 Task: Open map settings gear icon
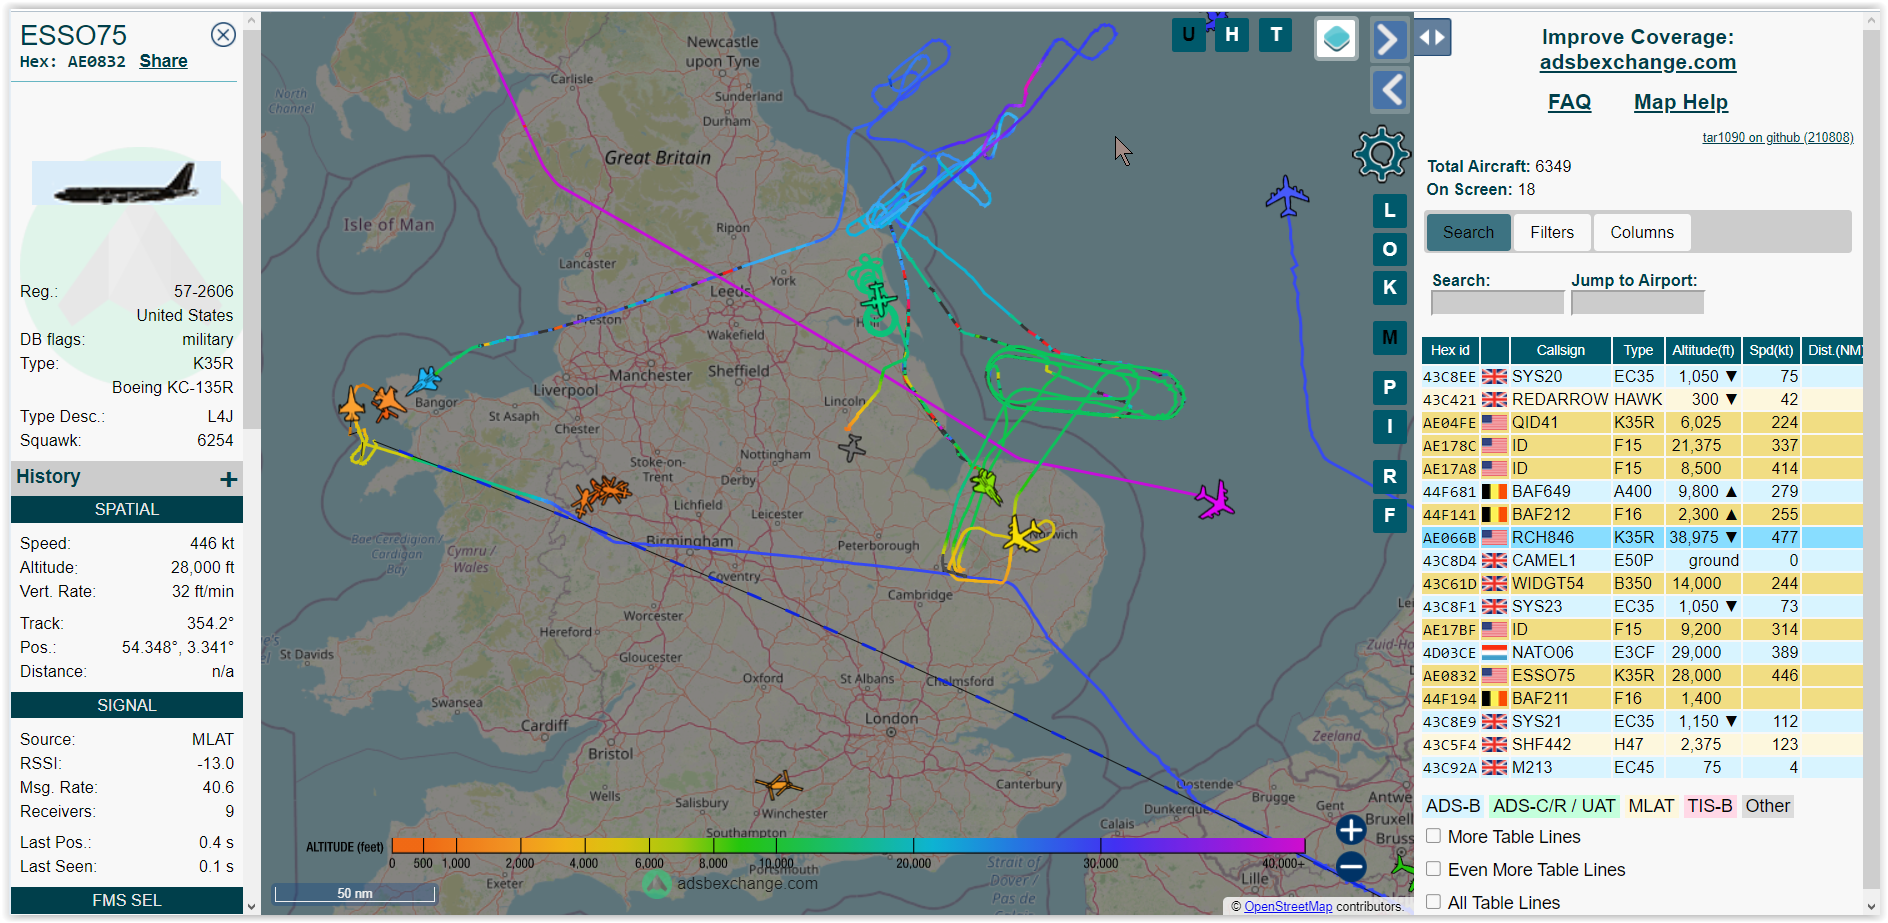click(1381, 154)
